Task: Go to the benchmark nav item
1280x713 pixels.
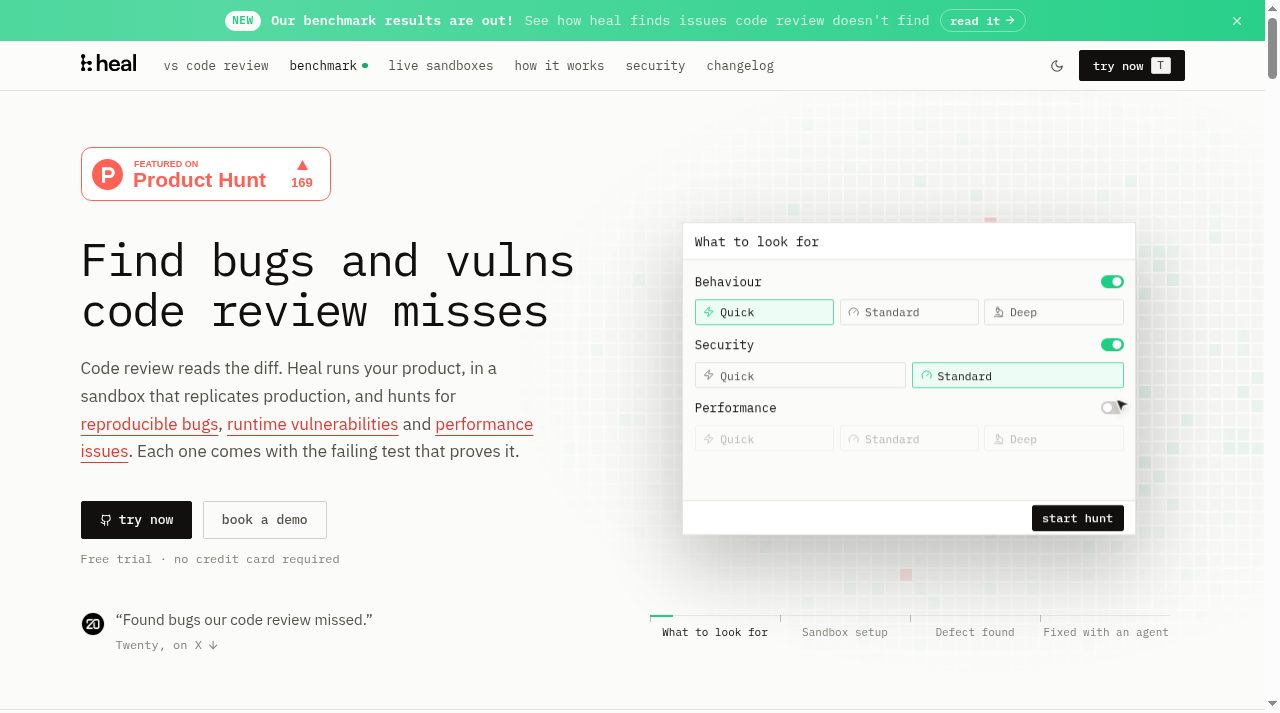Action: pos(328,66)
